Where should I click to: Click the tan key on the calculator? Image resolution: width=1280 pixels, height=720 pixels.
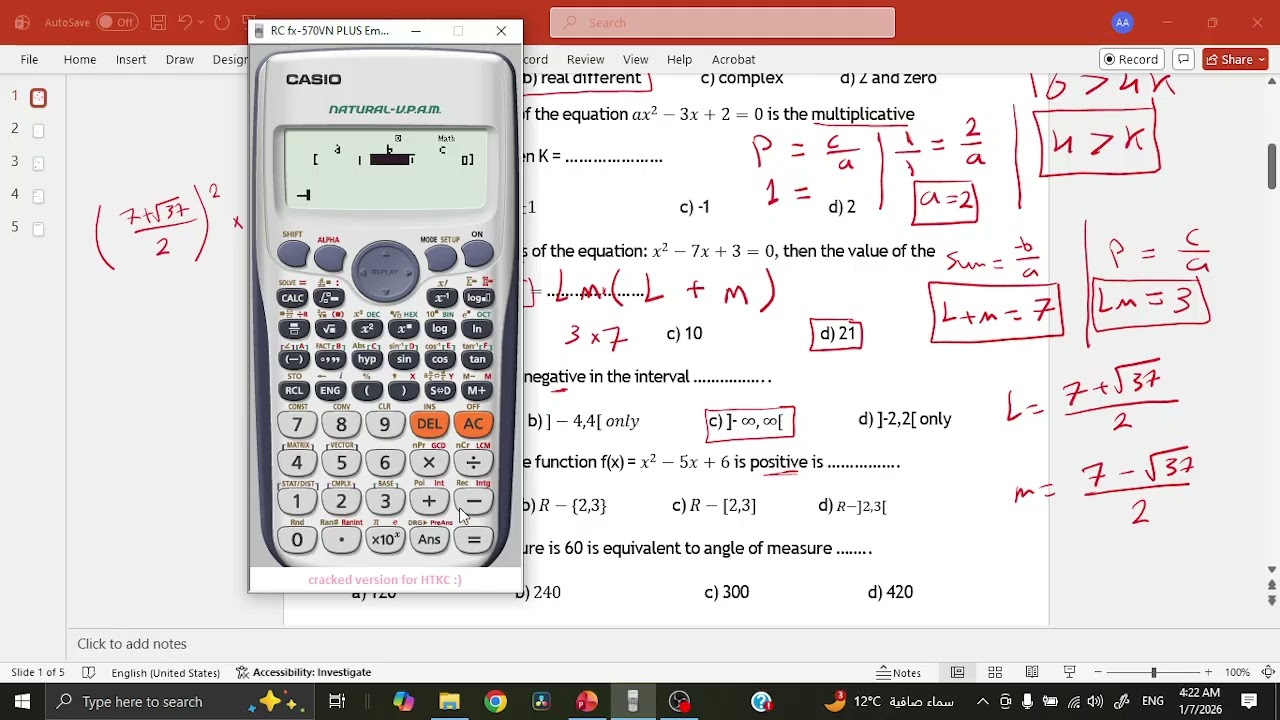coord(477,360)
